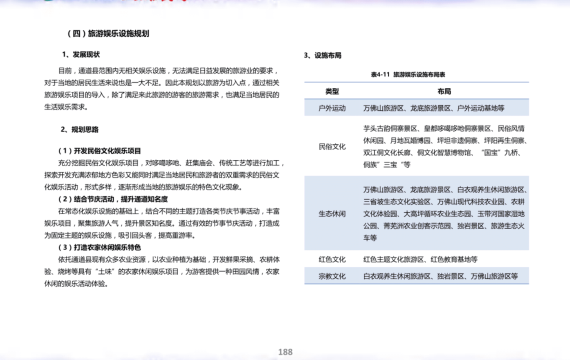Click paragraph starting 目前,通道县范围内
Screen dimensions: 570x360
click(162, 89)
